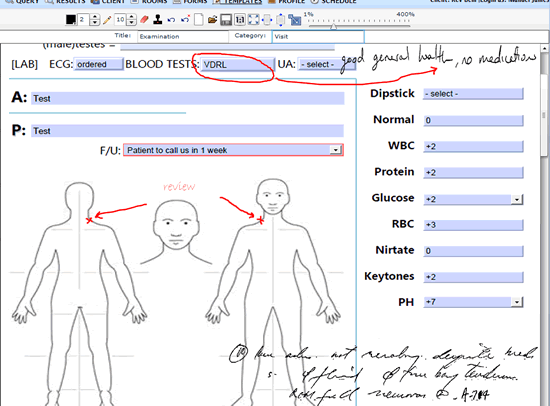Screen dimensions: 550x406
Task: Decrease pen width with the down arrow
Action: tap(94, 22)
